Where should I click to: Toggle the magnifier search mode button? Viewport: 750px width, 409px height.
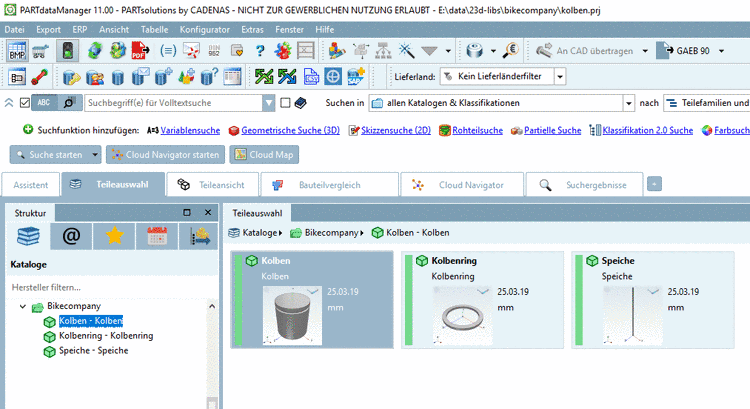point(69,103)
